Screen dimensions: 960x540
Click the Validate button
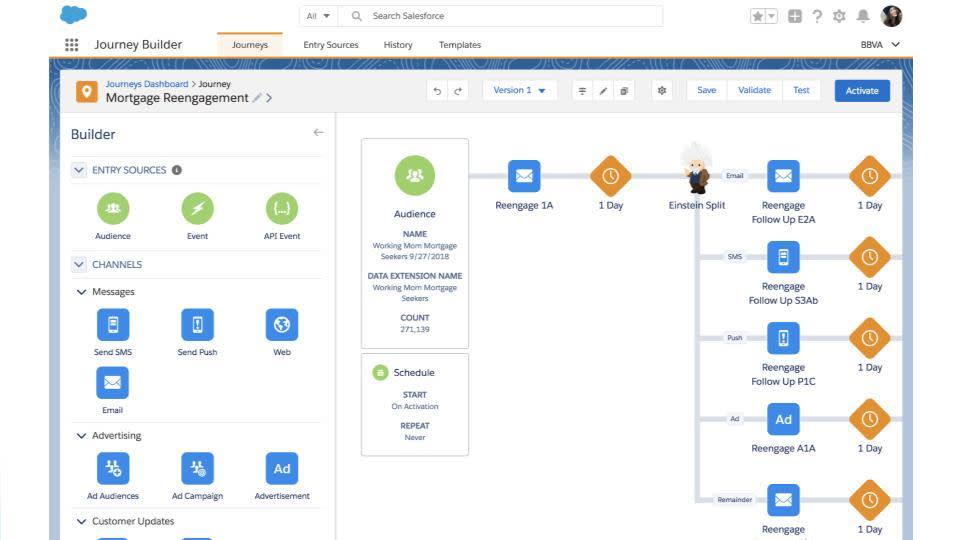pos(754,90)
